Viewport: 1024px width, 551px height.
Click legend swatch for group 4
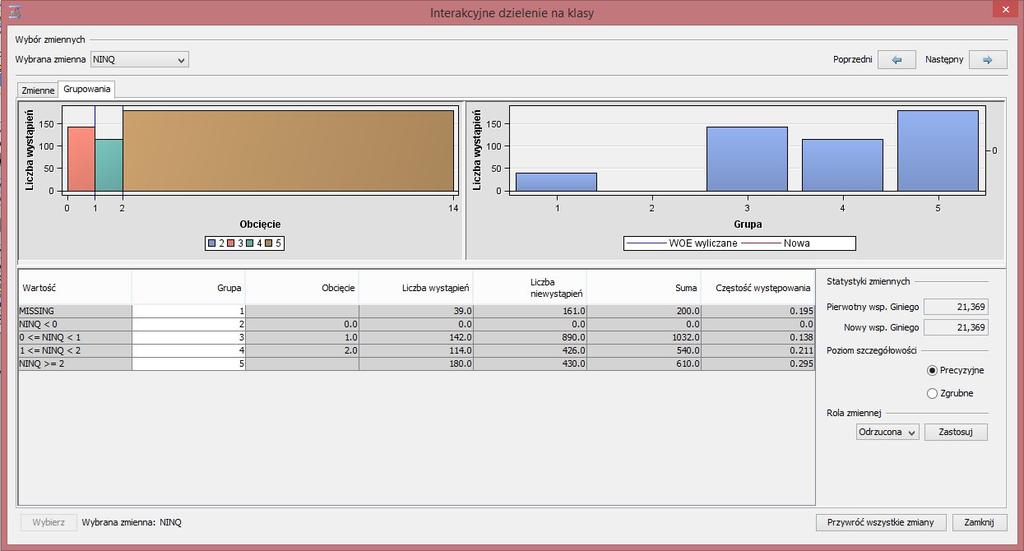click(249, 244)
